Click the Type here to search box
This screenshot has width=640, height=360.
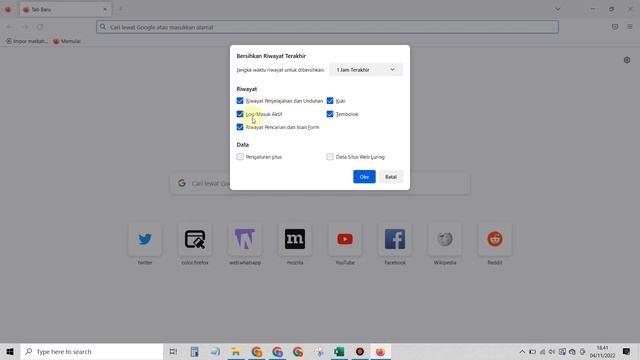click(92, 351)
